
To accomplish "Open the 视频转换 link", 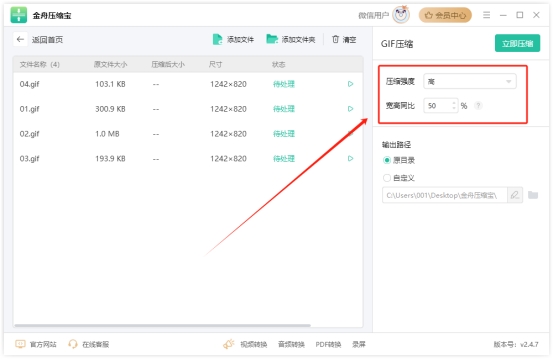I will click(x=254, y=344).
